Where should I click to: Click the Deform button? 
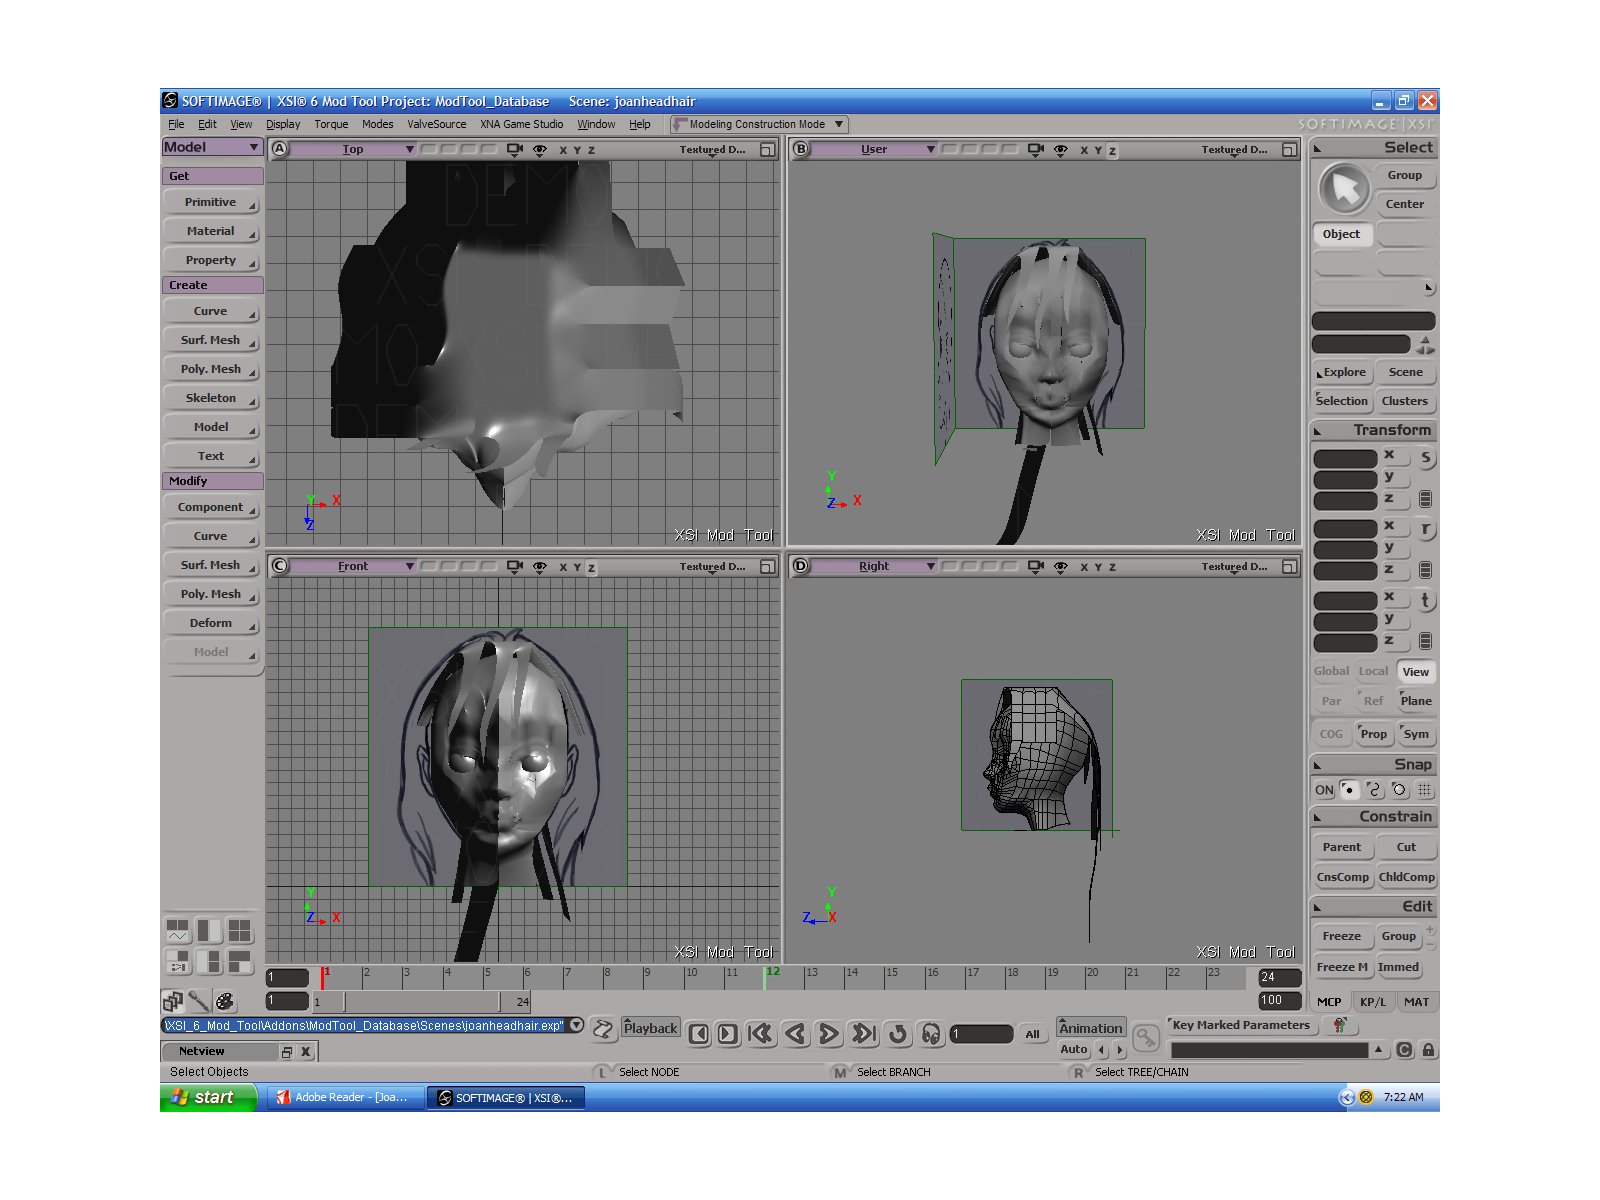pos(211,623)
